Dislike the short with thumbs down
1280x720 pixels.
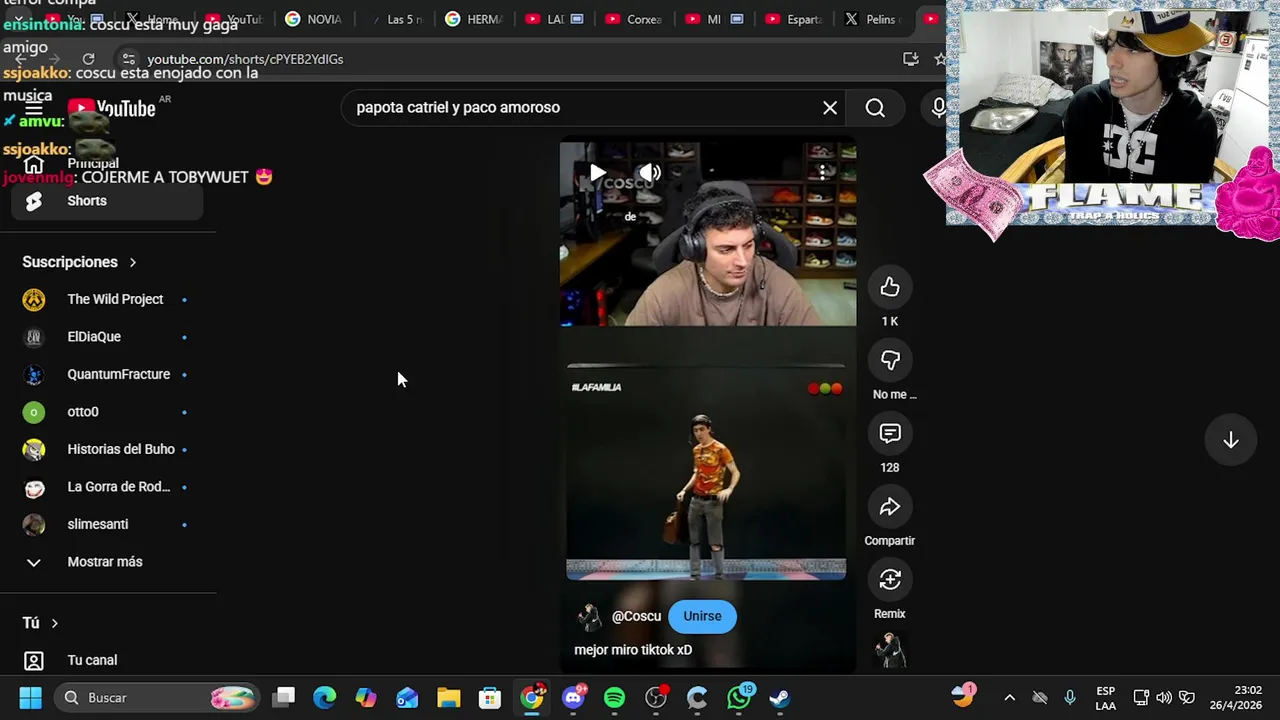click(x=890, y=361)
